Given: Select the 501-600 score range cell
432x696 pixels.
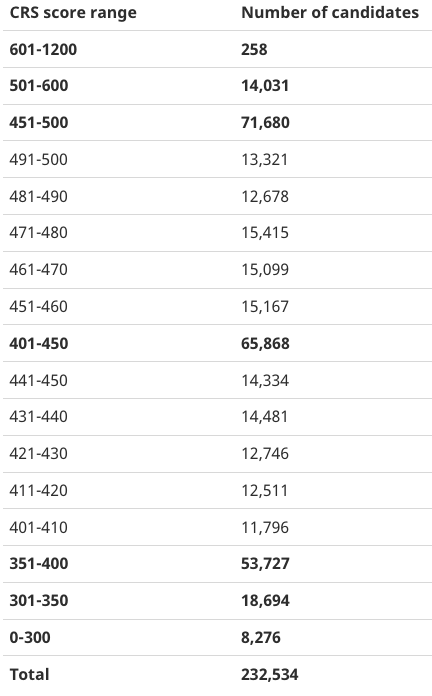Looking at the screenshot, I should point(39,86).
